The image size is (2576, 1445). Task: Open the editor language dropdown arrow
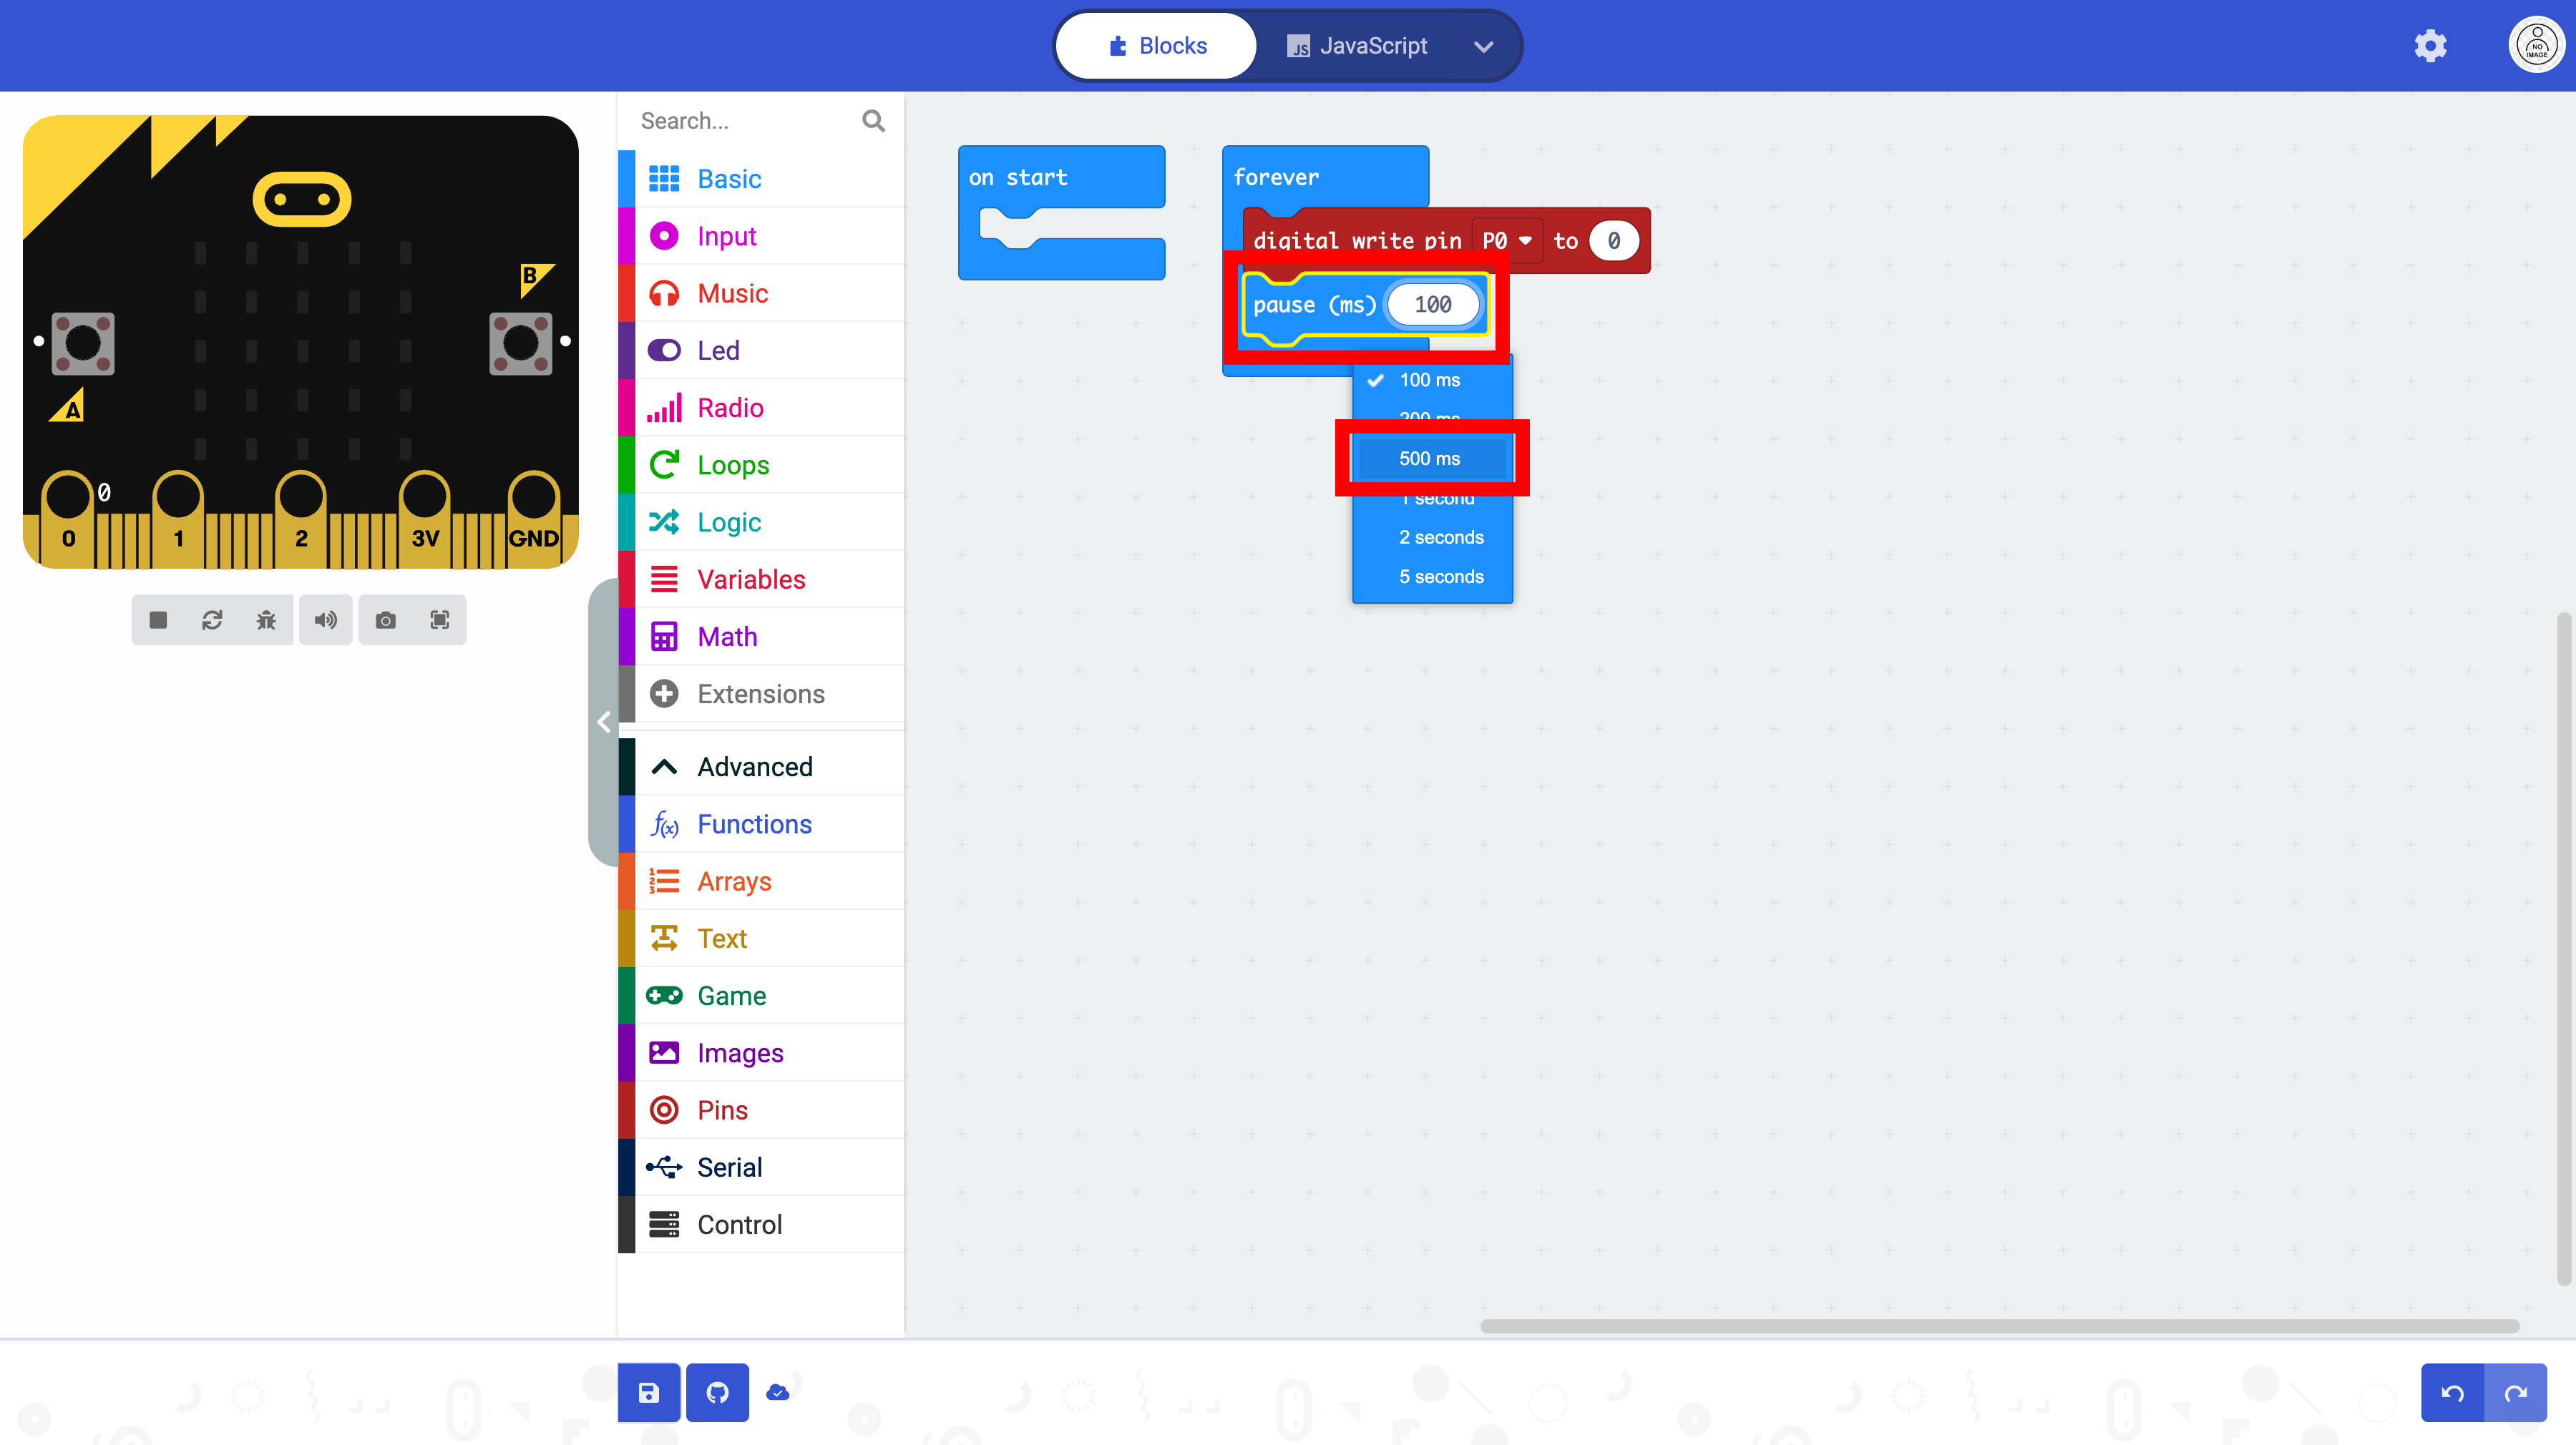click(x=1483, y=46)
